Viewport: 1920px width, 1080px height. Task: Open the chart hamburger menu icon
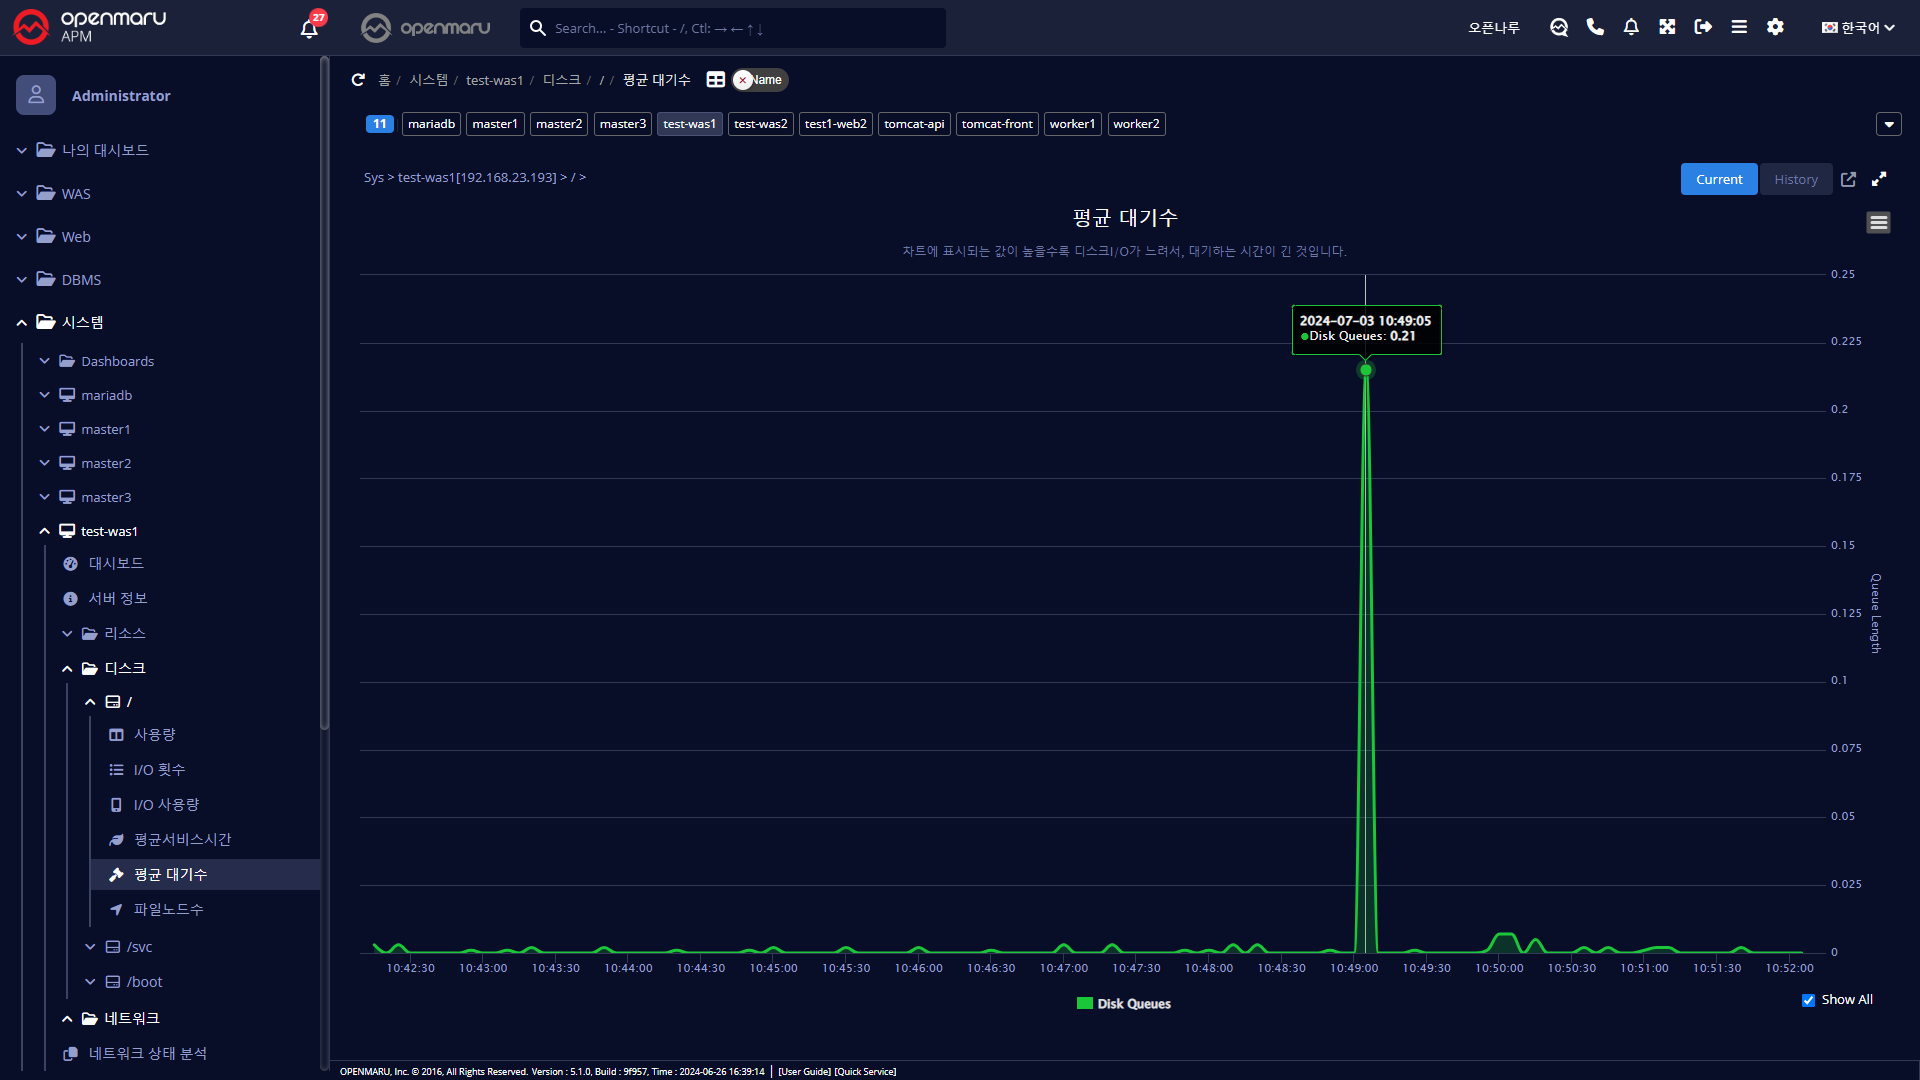pos(1878,222)
